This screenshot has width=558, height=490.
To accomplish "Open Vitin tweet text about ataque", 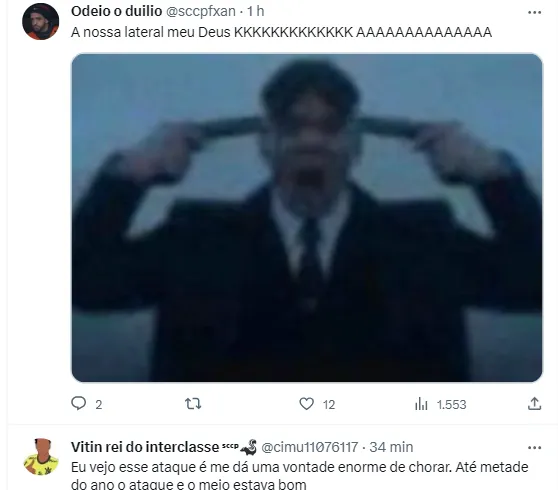I will [x=300, y=475].
